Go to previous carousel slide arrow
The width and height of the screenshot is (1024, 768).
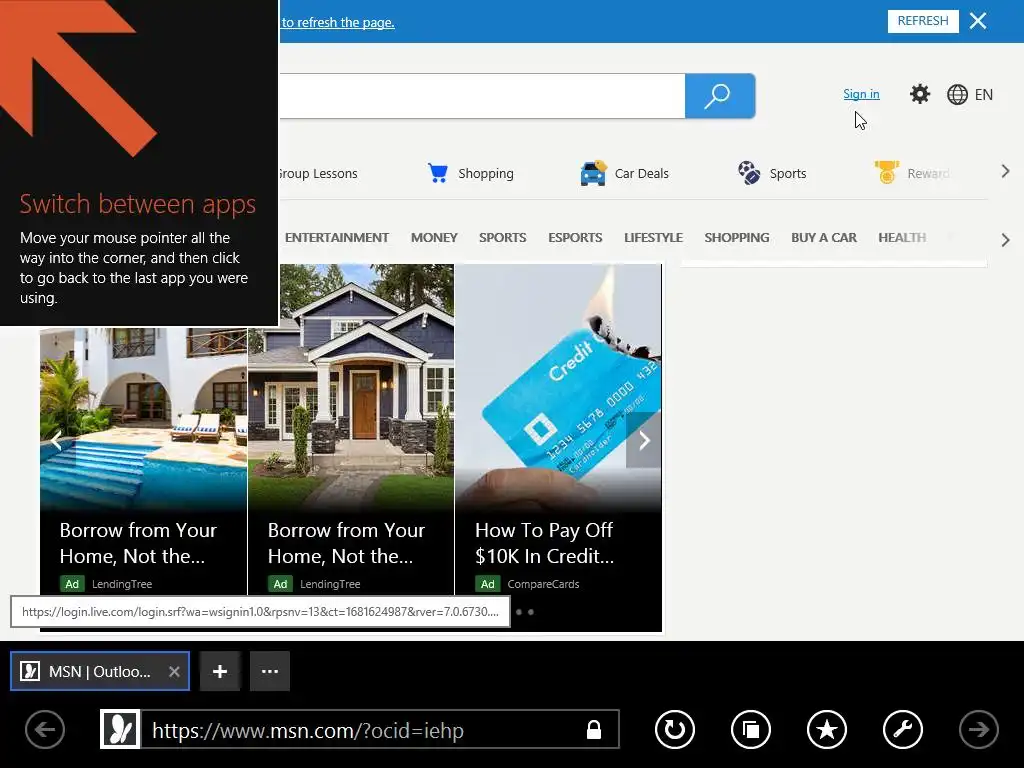57,441
